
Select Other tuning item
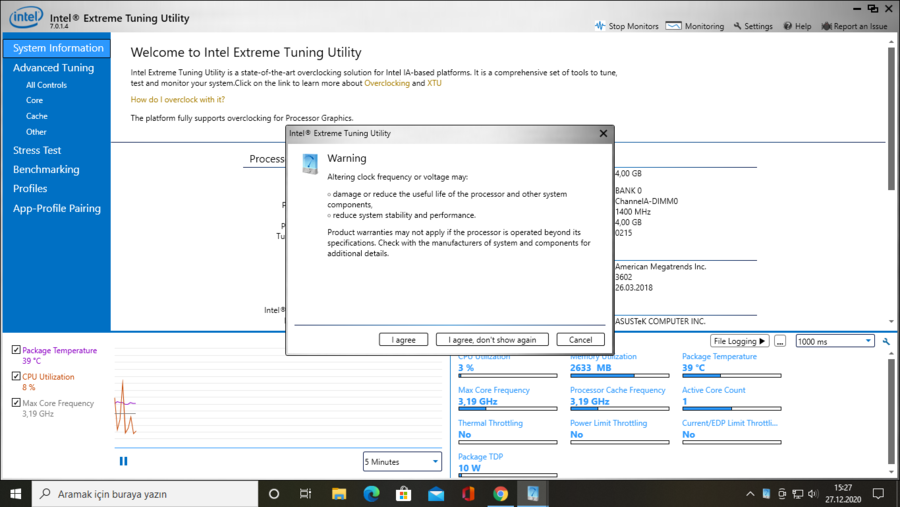pos(36,132)
